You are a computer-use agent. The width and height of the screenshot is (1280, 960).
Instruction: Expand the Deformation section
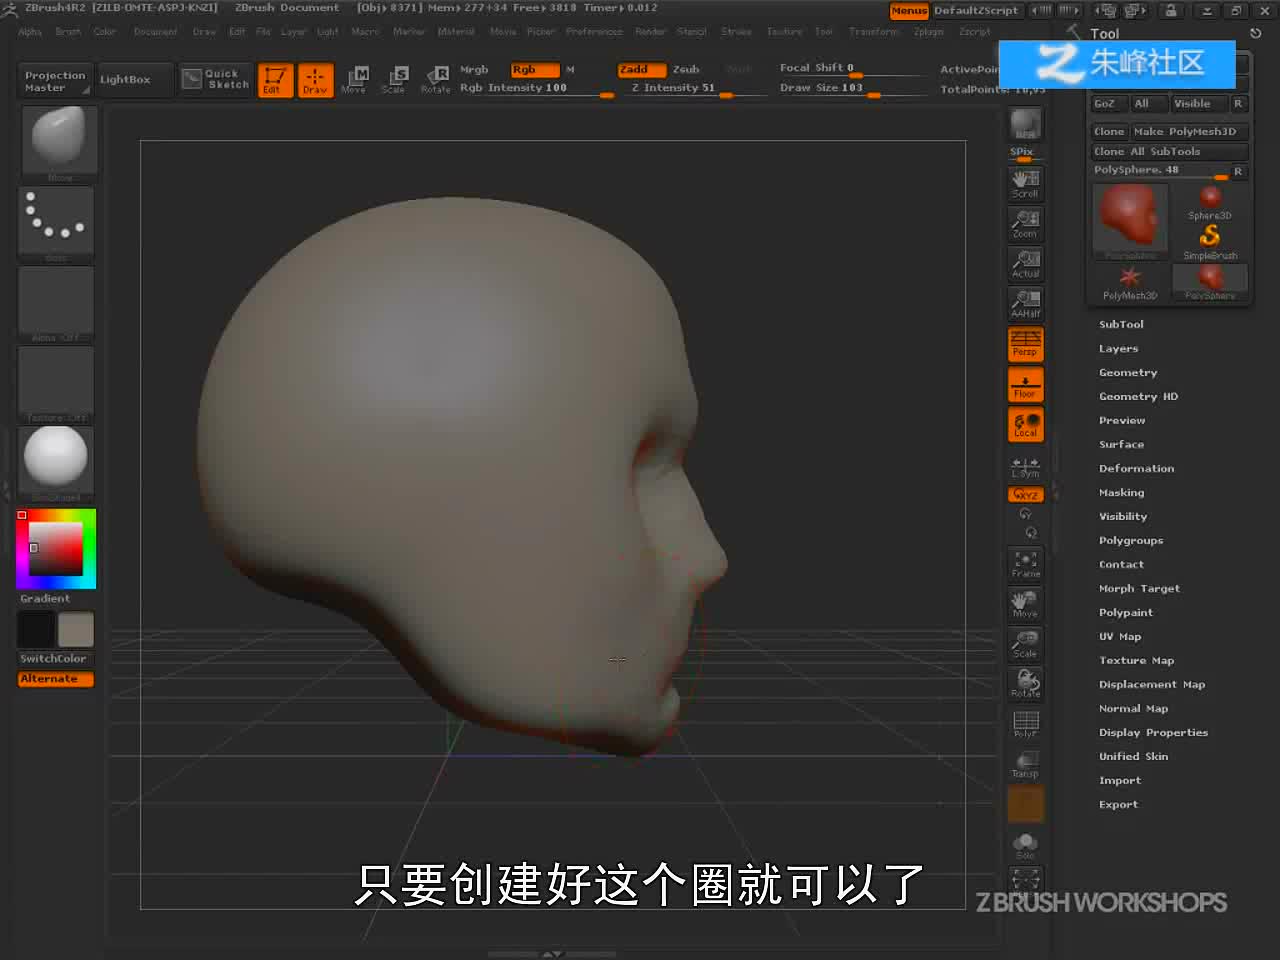point(1136,469)
